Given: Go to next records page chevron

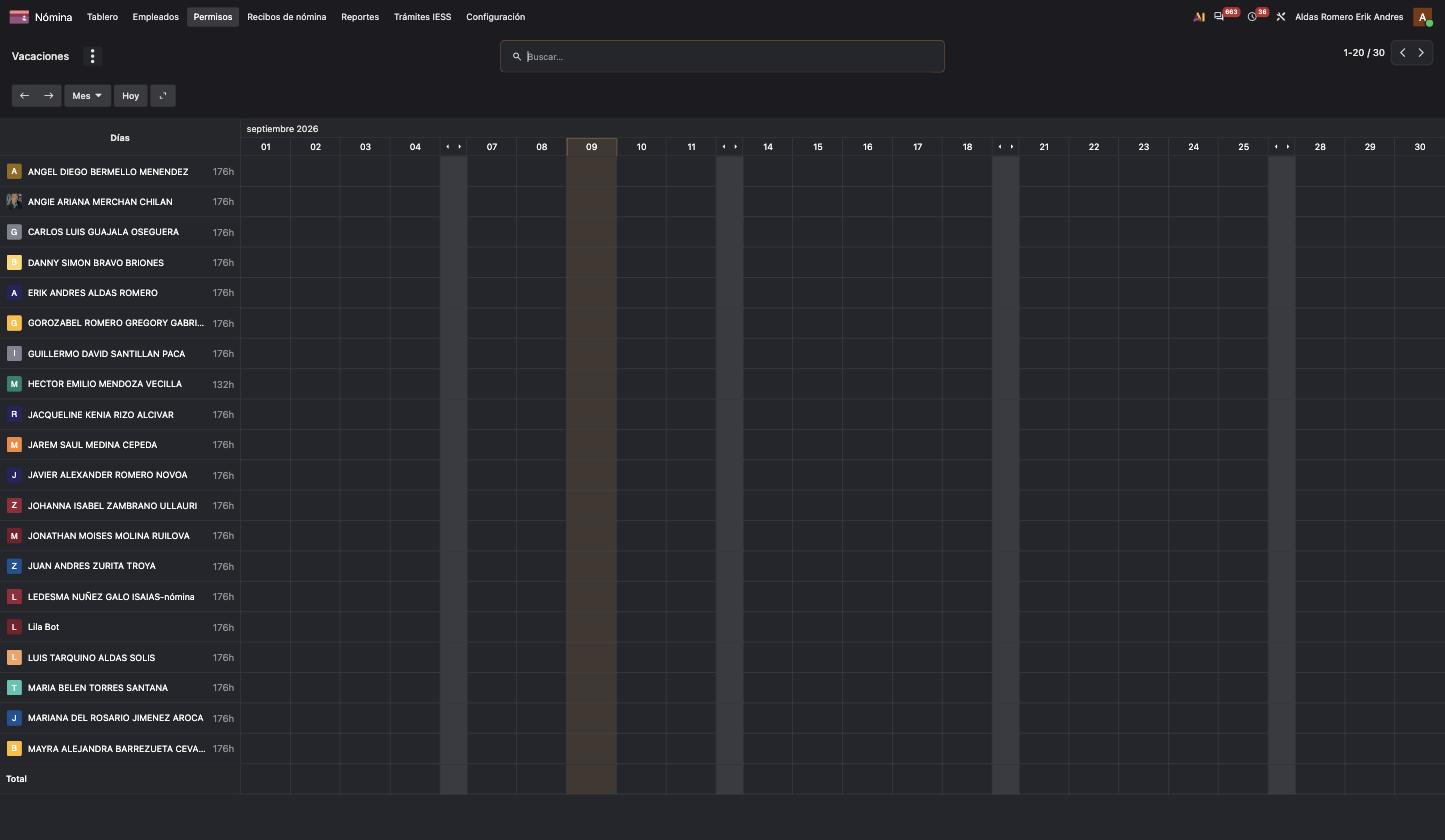Looking at the screenshot, I should [1421, 53].
